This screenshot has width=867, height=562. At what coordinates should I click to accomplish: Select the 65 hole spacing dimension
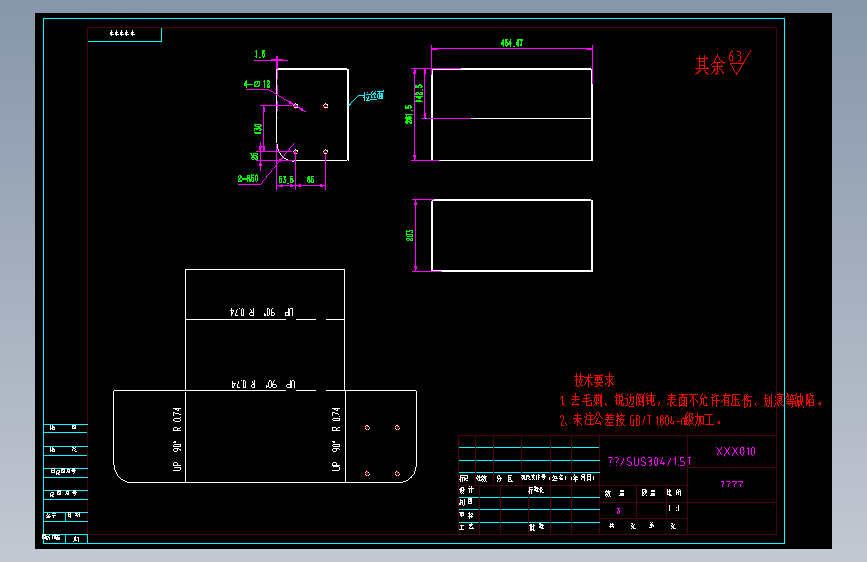coord(310,180)
